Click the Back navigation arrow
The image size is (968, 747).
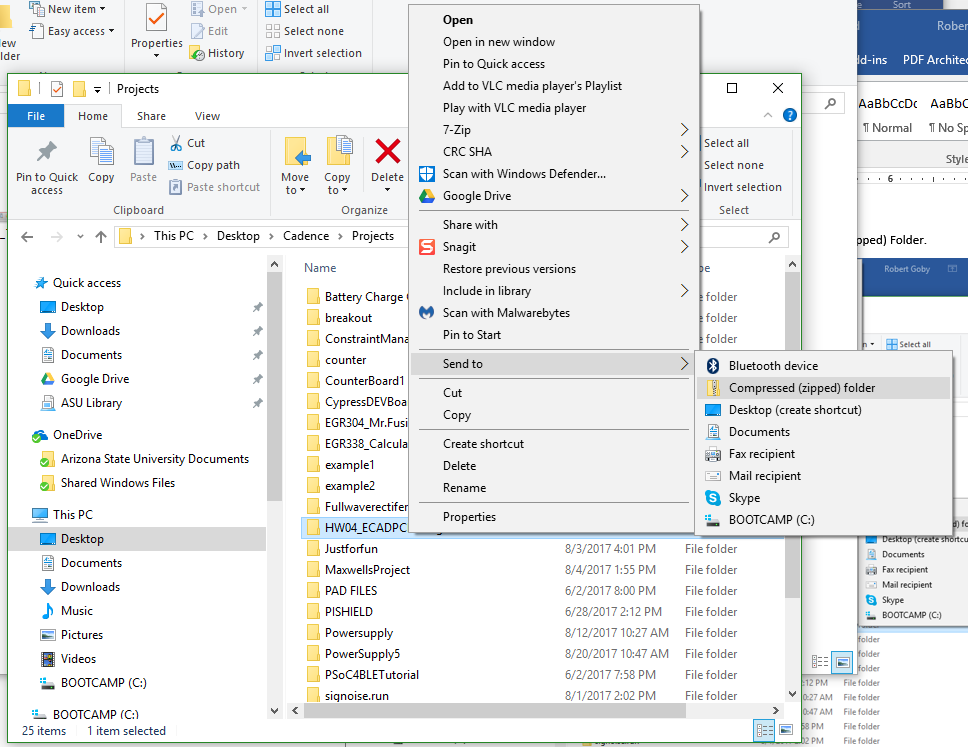[x=27, y=236]
